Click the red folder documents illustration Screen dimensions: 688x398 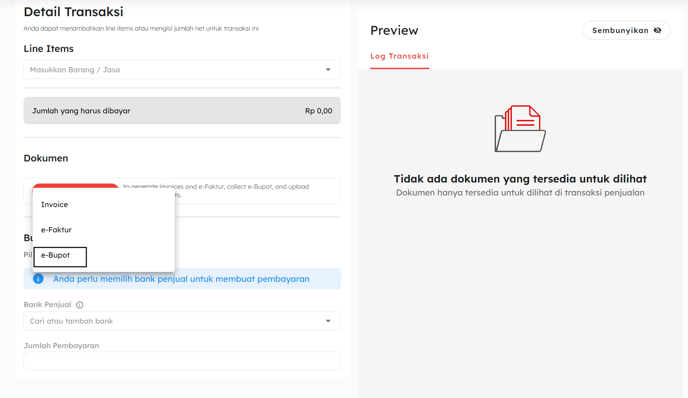point(520,129)
